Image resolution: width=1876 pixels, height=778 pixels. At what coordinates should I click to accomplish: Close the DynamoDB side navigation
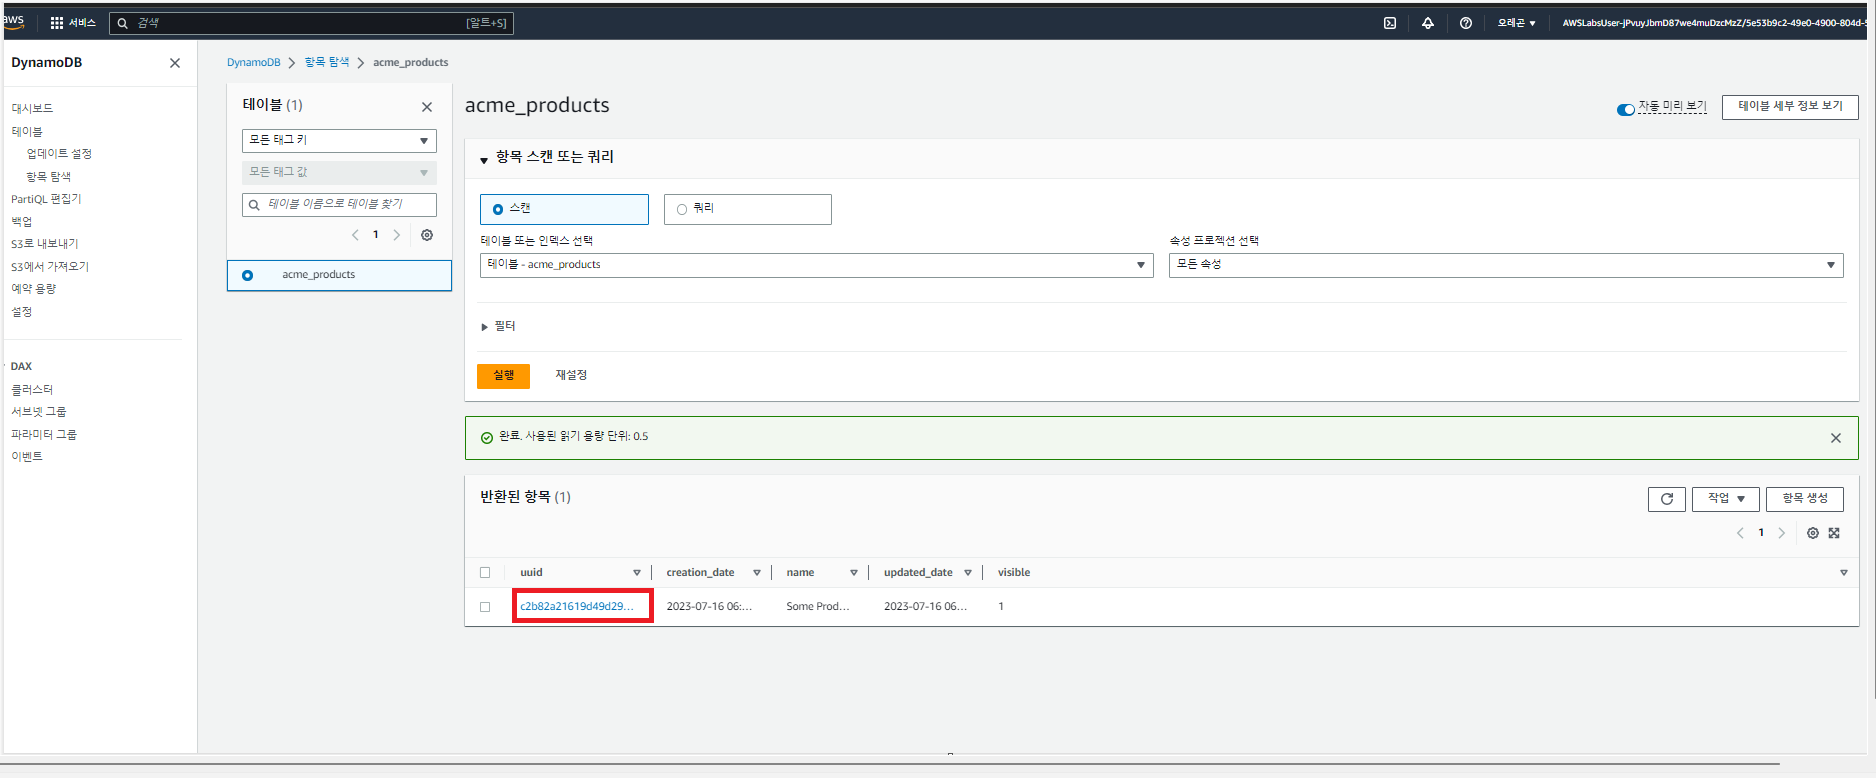tap(175, 63)
